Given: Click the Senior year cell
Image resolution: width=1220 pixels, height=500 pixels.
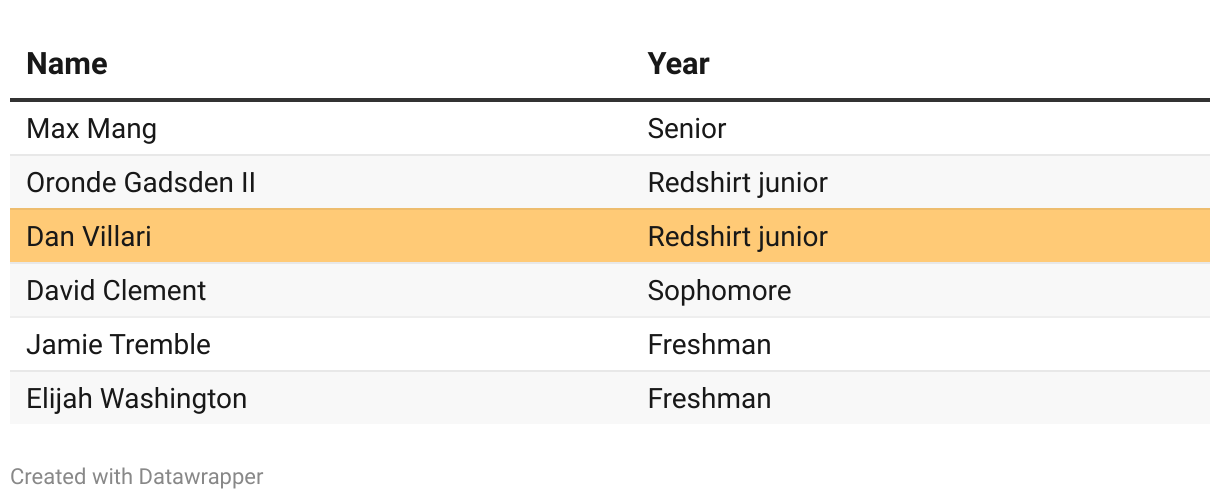Looking at the screenshot, I should pyautogui.click(x=686, y=129).
